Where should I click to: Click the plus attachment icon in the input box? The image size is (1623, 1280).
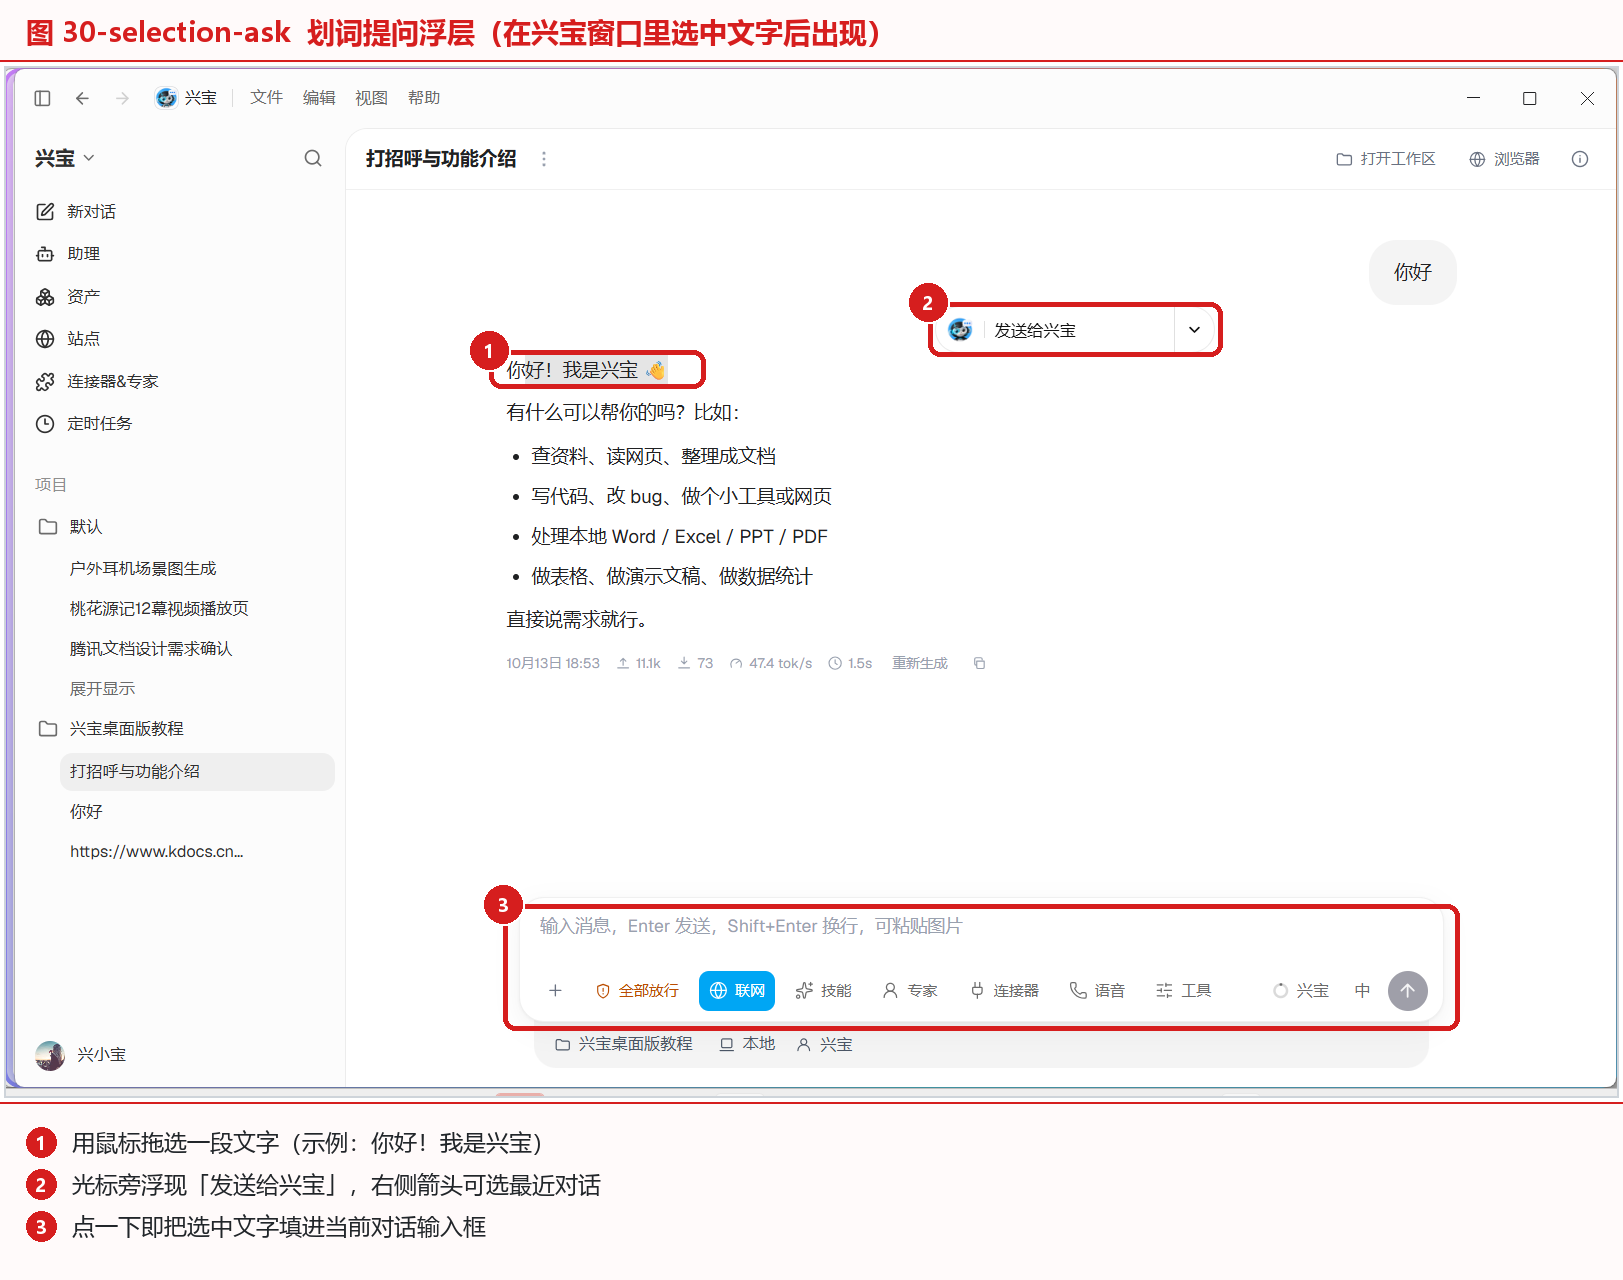coord(555,991)
